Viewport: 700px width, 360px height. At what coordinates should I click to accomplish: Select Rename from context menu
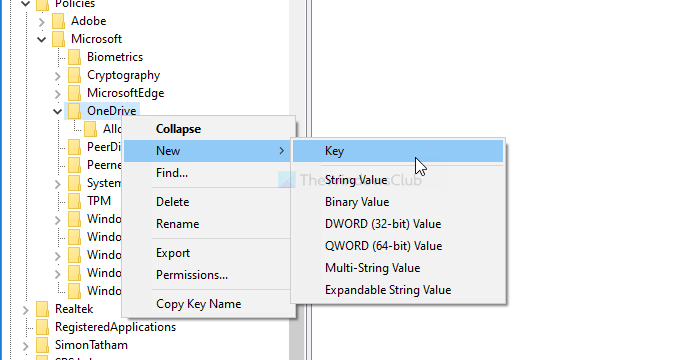(x=178, y=224)
